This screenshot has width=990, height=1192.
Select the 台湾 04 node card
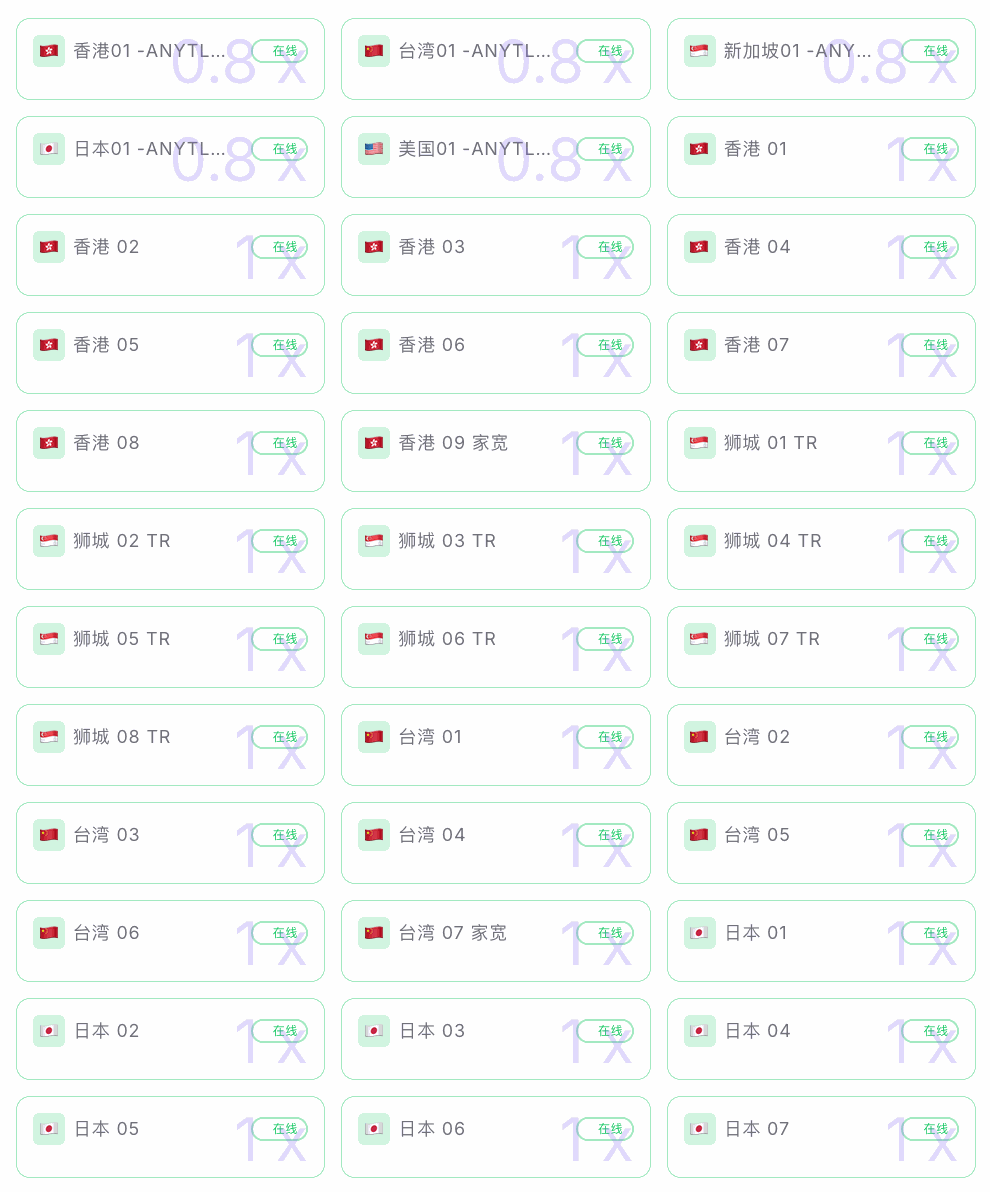point(496,842)
